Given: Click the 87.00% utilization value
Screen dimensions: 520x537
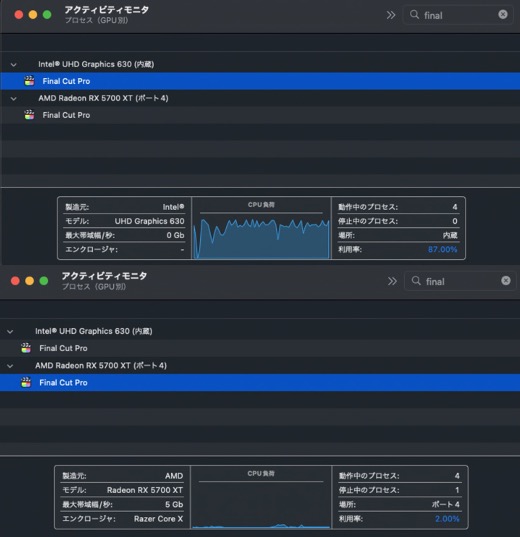Looking at the screenshot, I should coord(442,249).
